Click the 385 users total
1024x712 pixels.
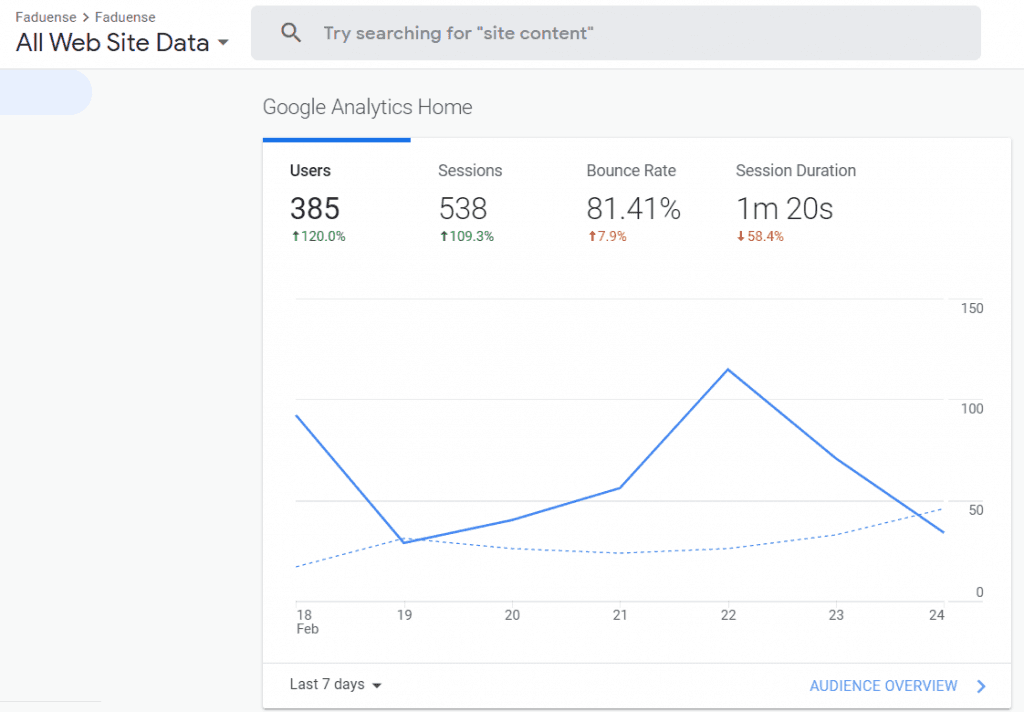tap(315, 209)
